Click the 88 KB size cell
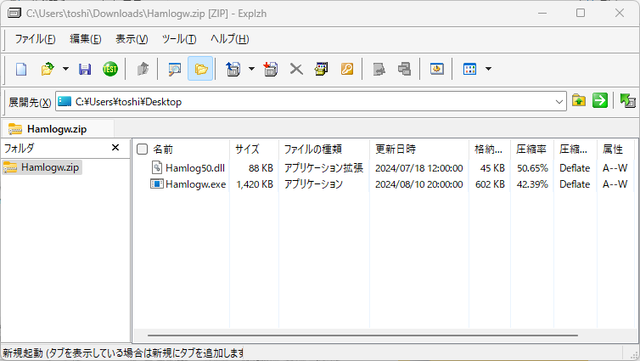 (x=261, y=168)
